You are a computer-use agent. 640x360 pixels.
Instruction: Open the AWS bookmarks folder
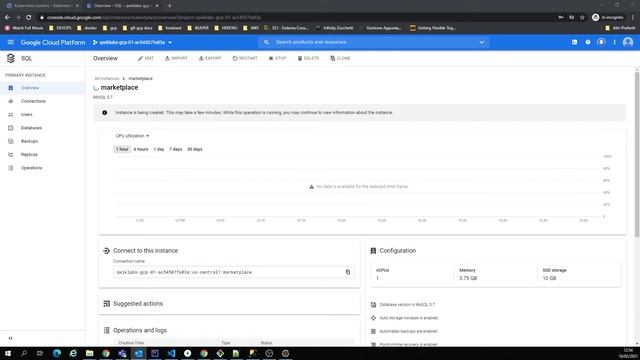click(x=251, y=28)
